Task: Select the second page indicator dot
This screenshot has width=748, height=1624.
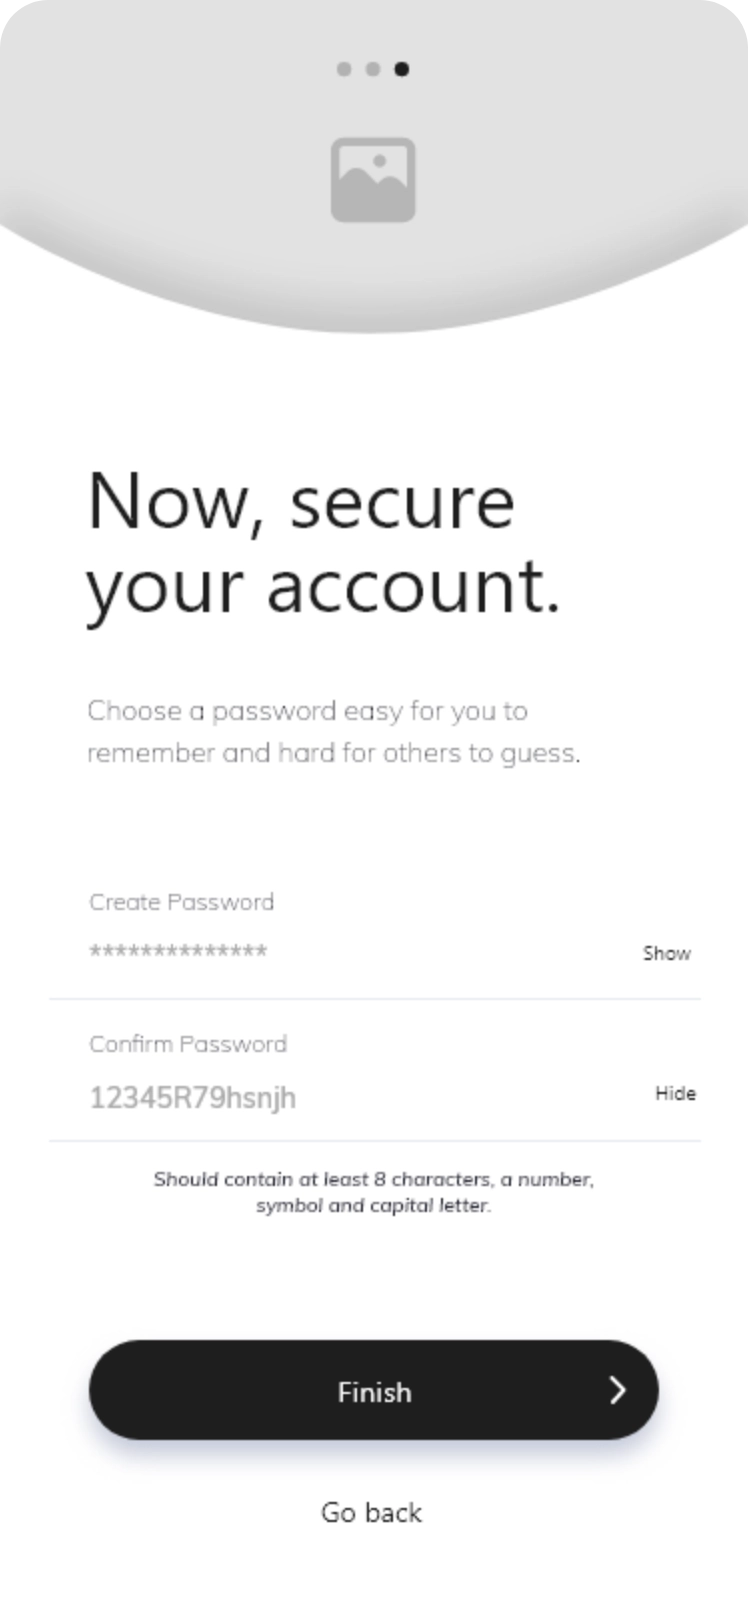Action: tap(373, 69)
